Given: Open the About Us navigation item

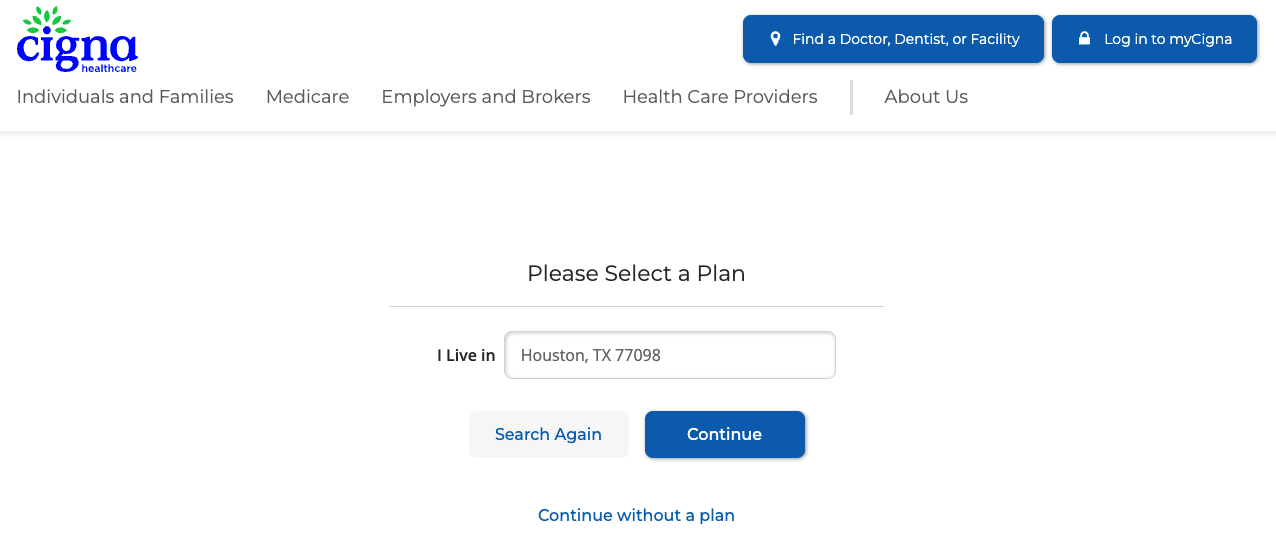Looking at the screenshot, I should click(x=926, y=97).
